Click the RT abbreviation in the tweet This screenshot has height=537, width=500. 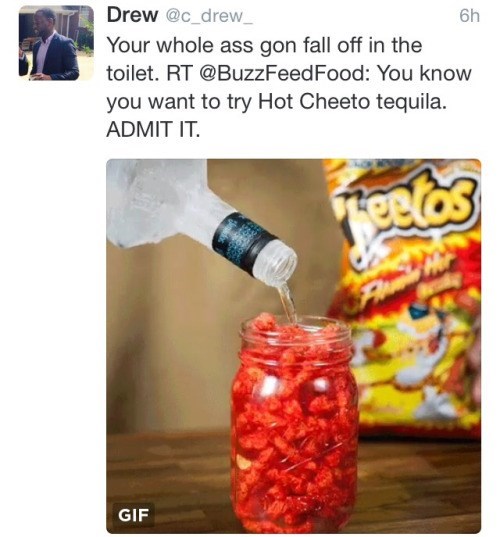(179, 73)
